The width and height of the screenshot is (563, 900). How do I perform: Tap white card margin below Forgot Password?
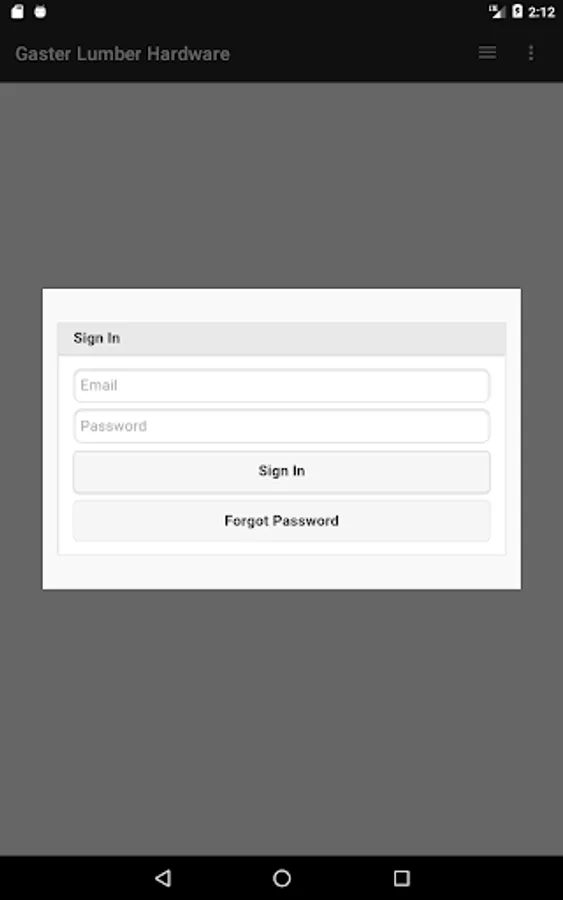[281, 572]
